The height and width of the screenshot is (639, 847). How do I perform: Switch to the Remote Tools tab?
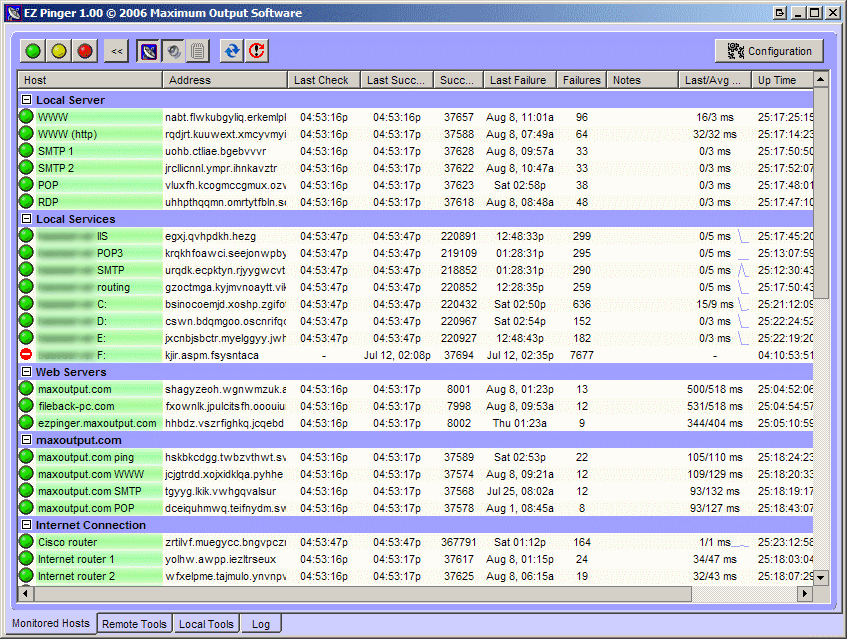[x=134, y=624]
